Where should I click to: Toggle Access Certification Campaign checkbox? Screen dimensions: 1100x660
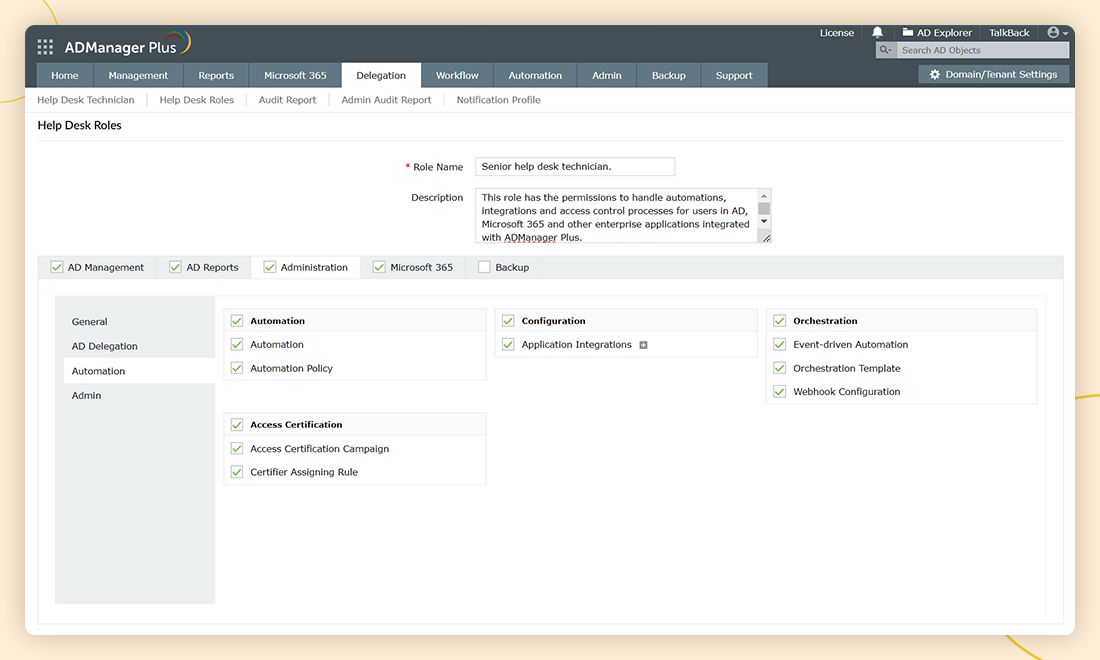[237, 449]
